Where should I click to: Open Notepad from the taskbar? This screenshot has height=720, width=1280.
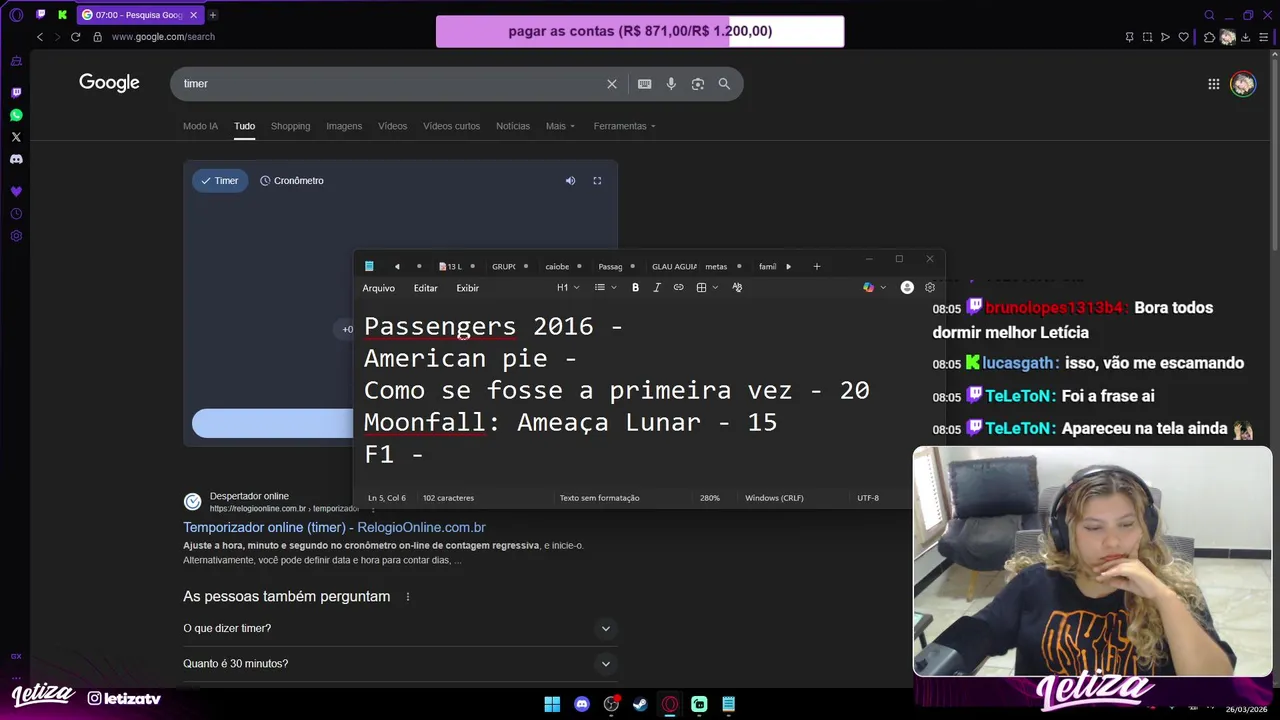point(729,704)
